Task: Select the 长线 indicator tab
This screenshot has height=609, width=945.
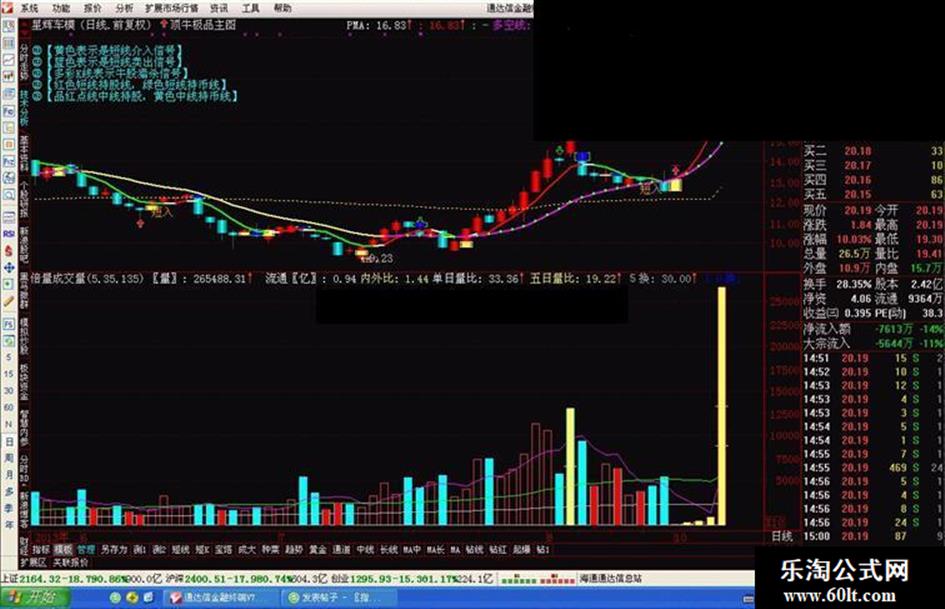Action: pyautogui.click(x=389, y=550)
